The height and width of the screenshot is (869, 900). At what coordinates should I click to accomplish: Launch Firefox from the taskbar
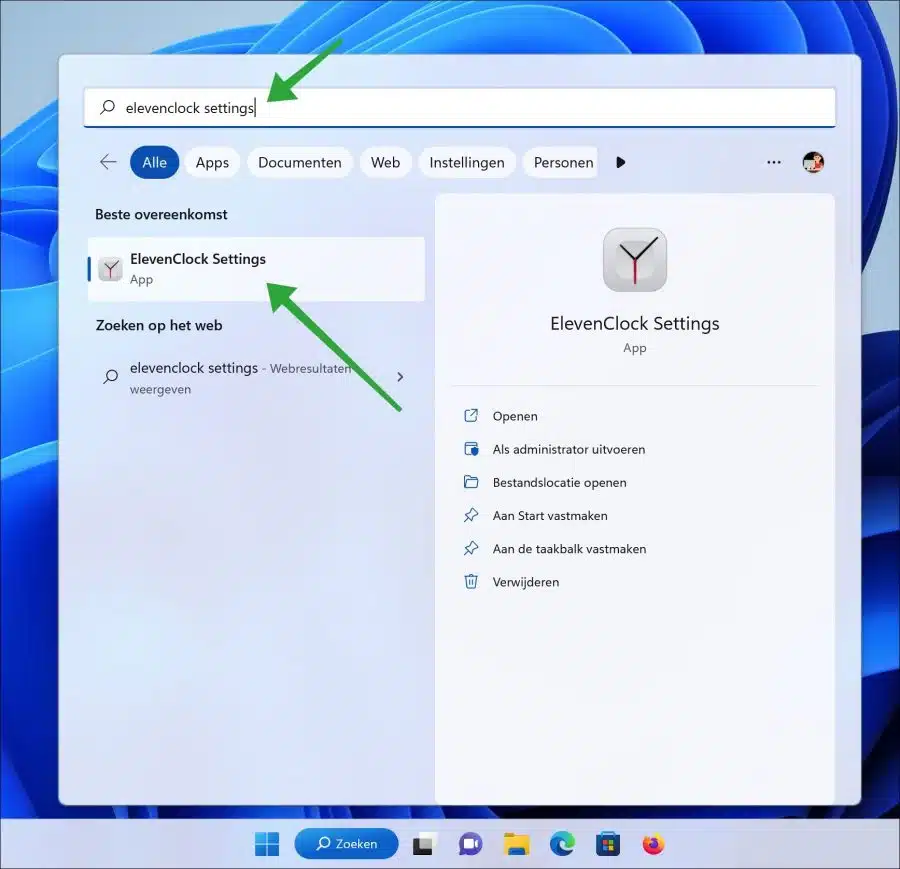coord(653,844)
